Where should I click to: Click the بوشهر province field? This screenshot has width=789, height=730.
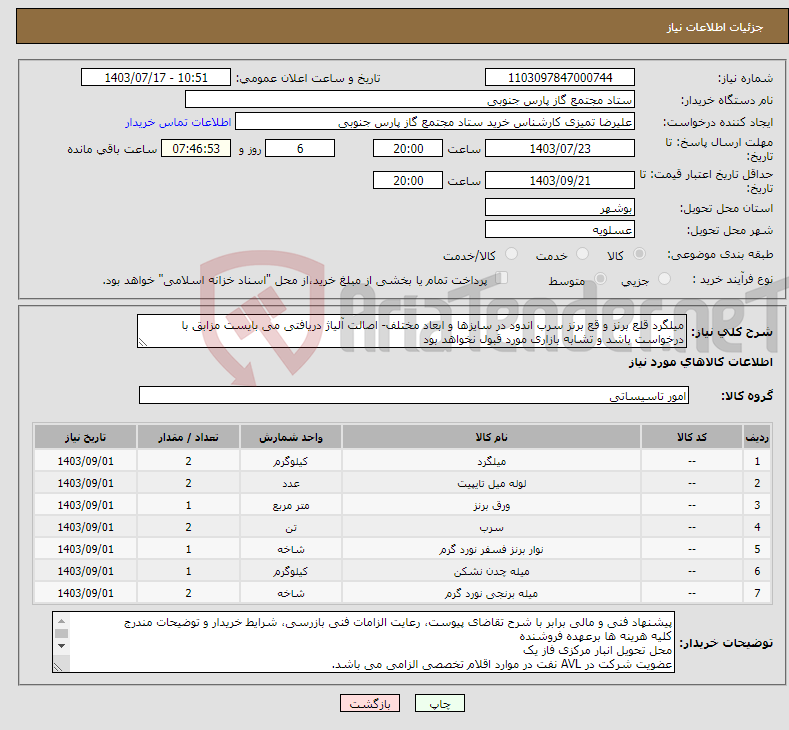(x=560, y=207)
